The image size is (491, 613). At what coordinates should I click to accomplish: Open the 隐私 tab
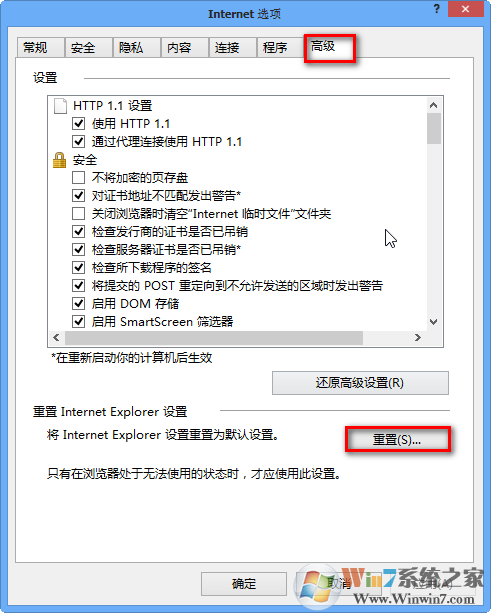tap(136, 48)
